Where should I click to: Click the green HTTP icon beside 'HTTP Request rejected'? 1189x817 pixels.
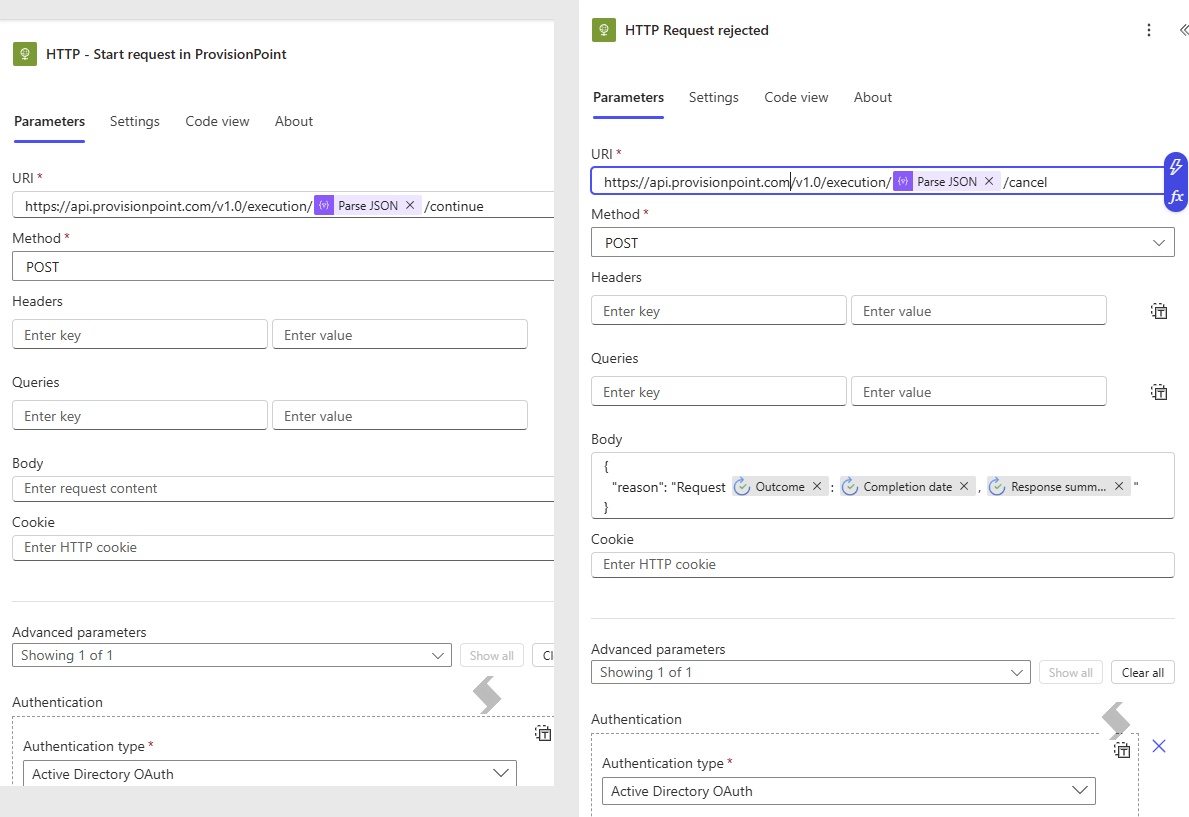pyautogui.click(x=604, y=30)
